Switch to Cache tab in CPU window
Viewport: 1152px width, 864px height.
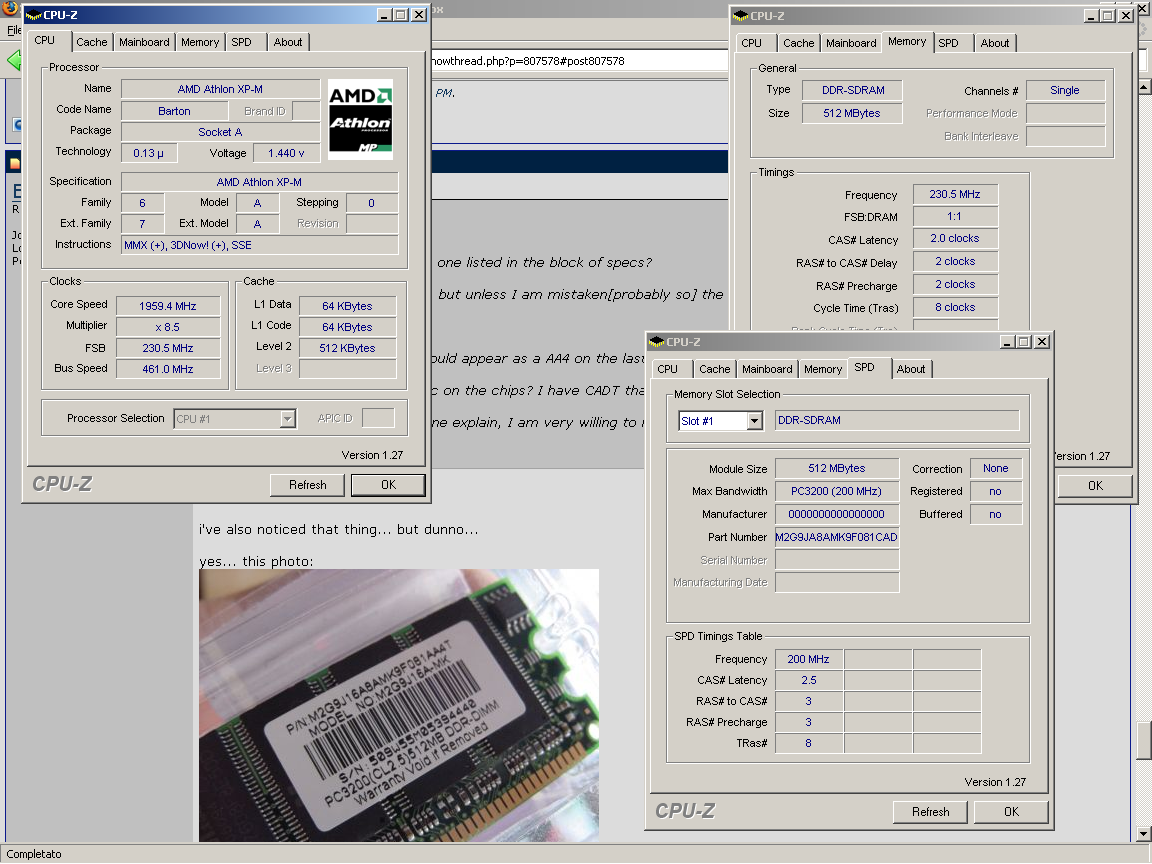pos(92,42)
